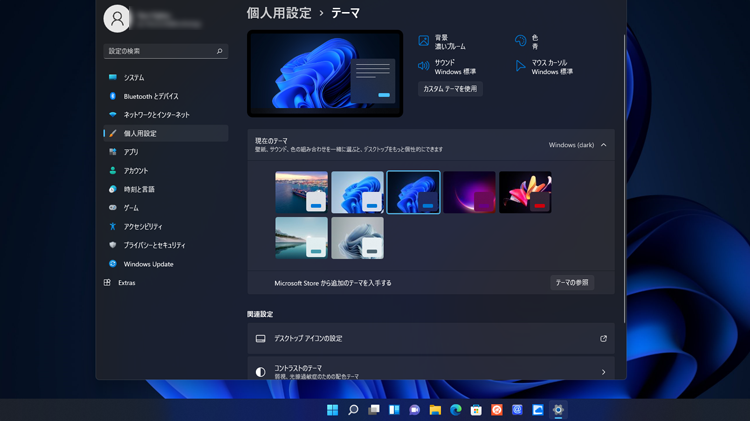750x421 pixels.
Task: Open File Explorer from the taskbar
Action: 435,410
